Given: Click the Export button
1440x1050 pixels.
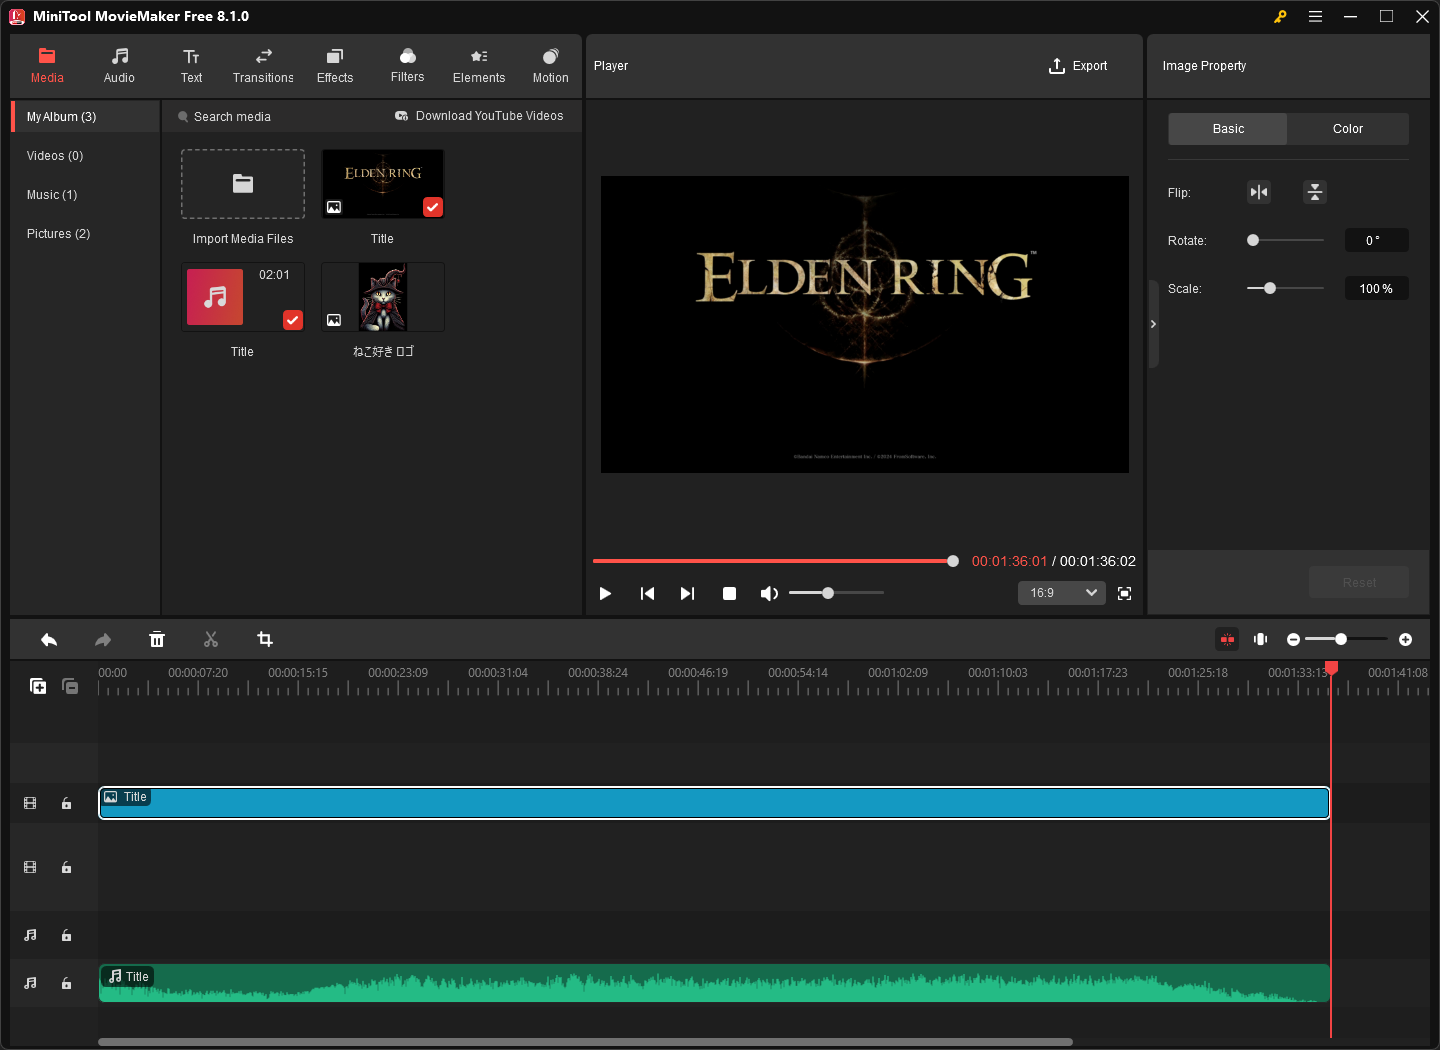Looking at the screenshot, I should [1078, 66].
